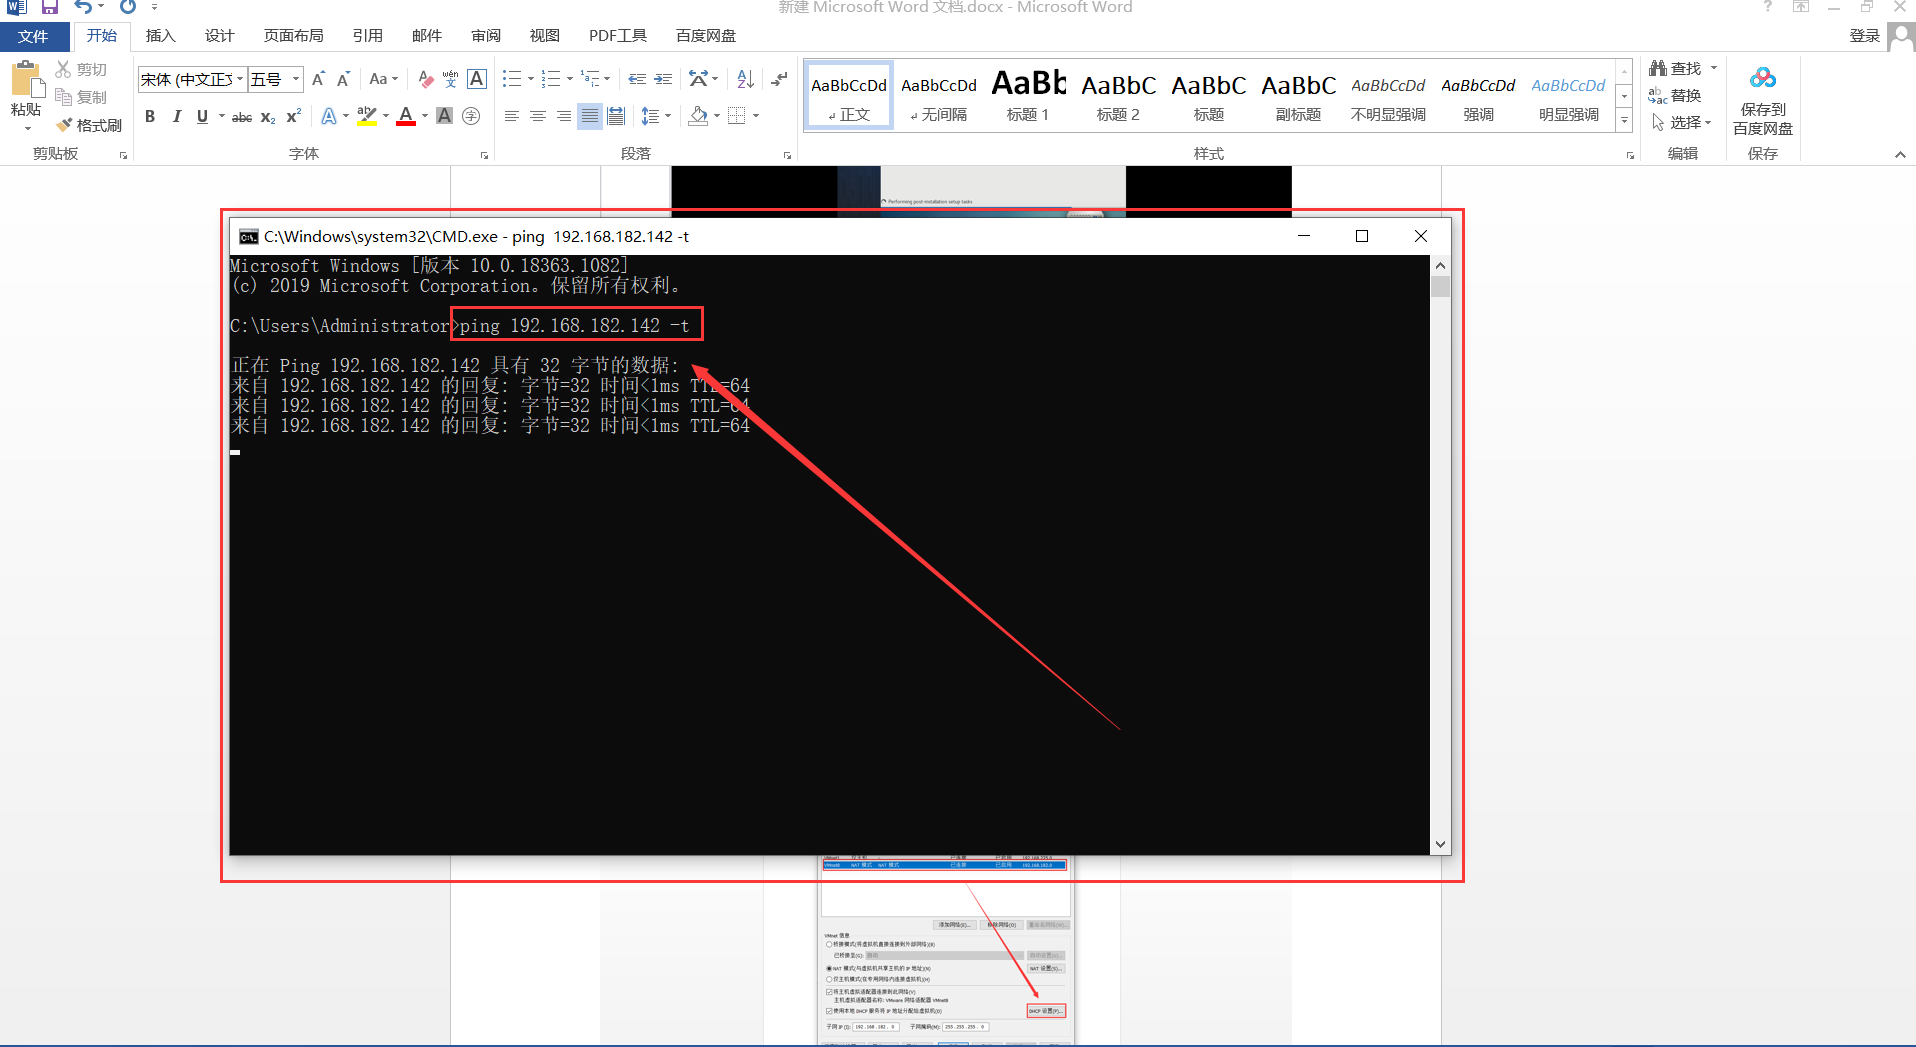
Task: Open the underline style dropdown arrow
Action: [222, 116]
